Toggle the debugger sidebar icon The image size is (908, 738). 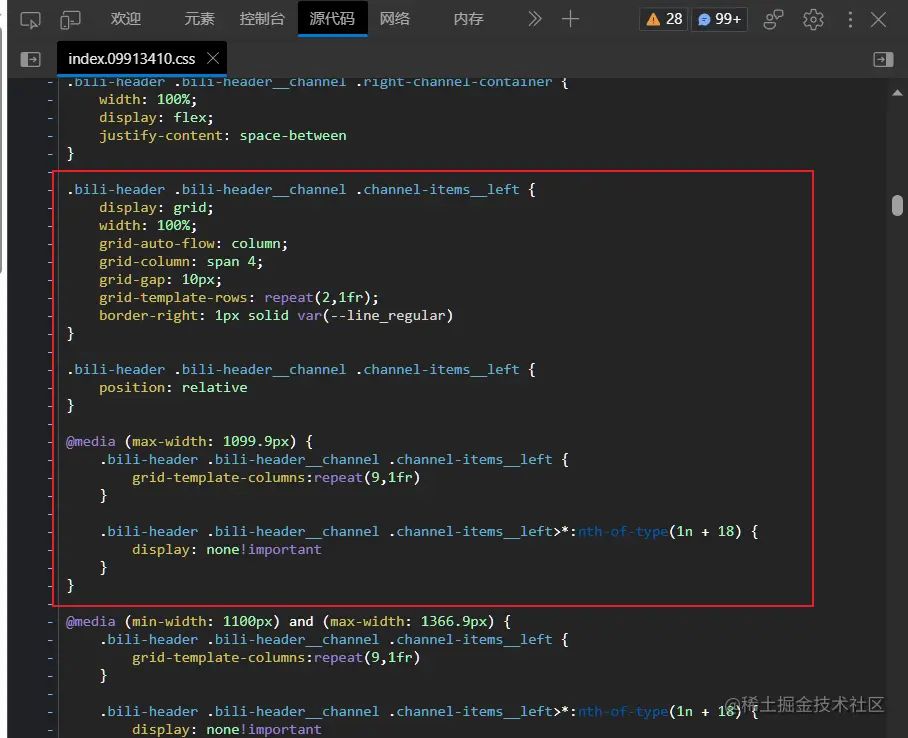pos(883,59)
